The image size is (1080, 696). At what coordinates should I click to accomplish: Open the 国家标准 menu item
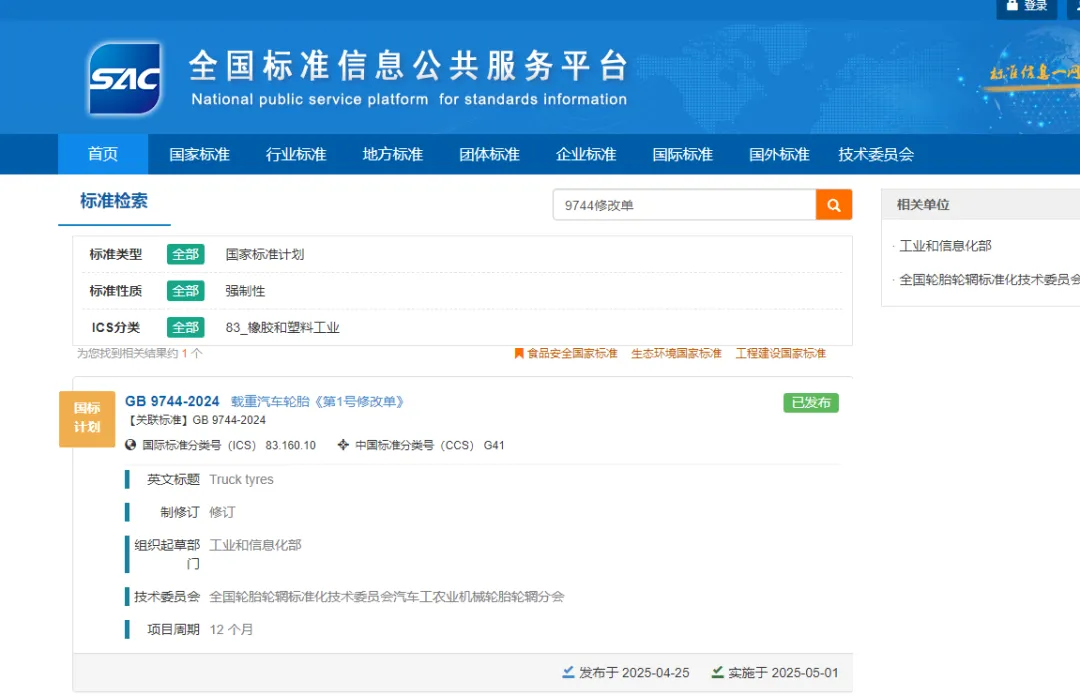pyautogui.click(x=200, y=154)
